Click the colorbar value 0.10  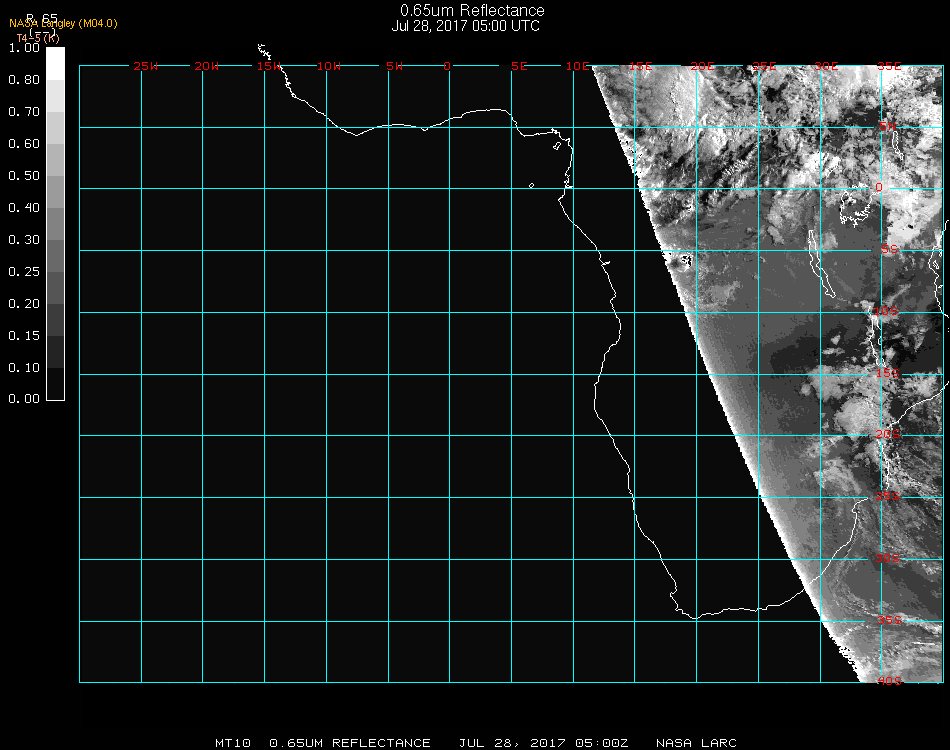pos(24,368)
